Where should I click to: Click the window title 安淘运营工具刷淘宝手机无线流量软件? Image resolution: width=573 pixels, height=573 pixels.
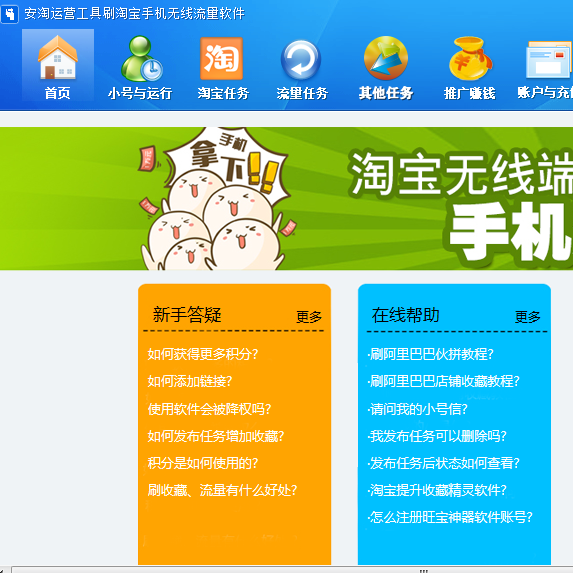pos(134,14)
